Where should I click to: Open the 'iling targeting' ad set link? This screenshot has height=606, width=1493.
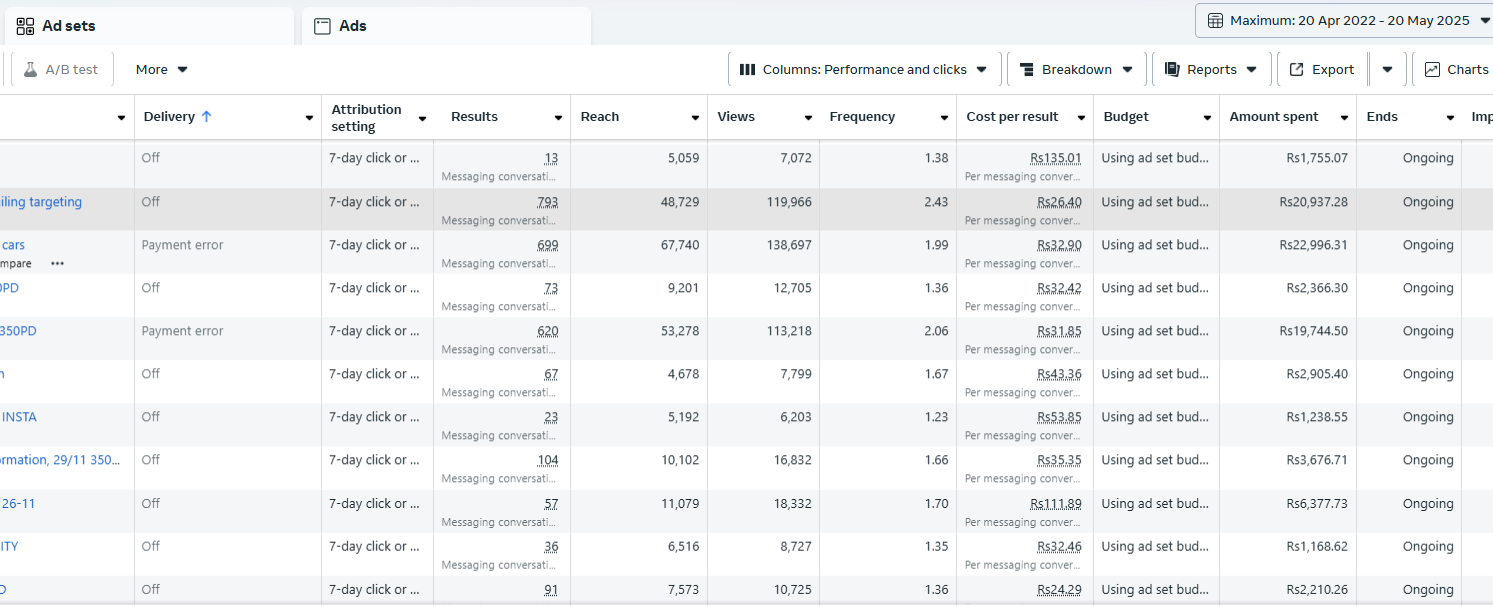(x=41, y=202)
